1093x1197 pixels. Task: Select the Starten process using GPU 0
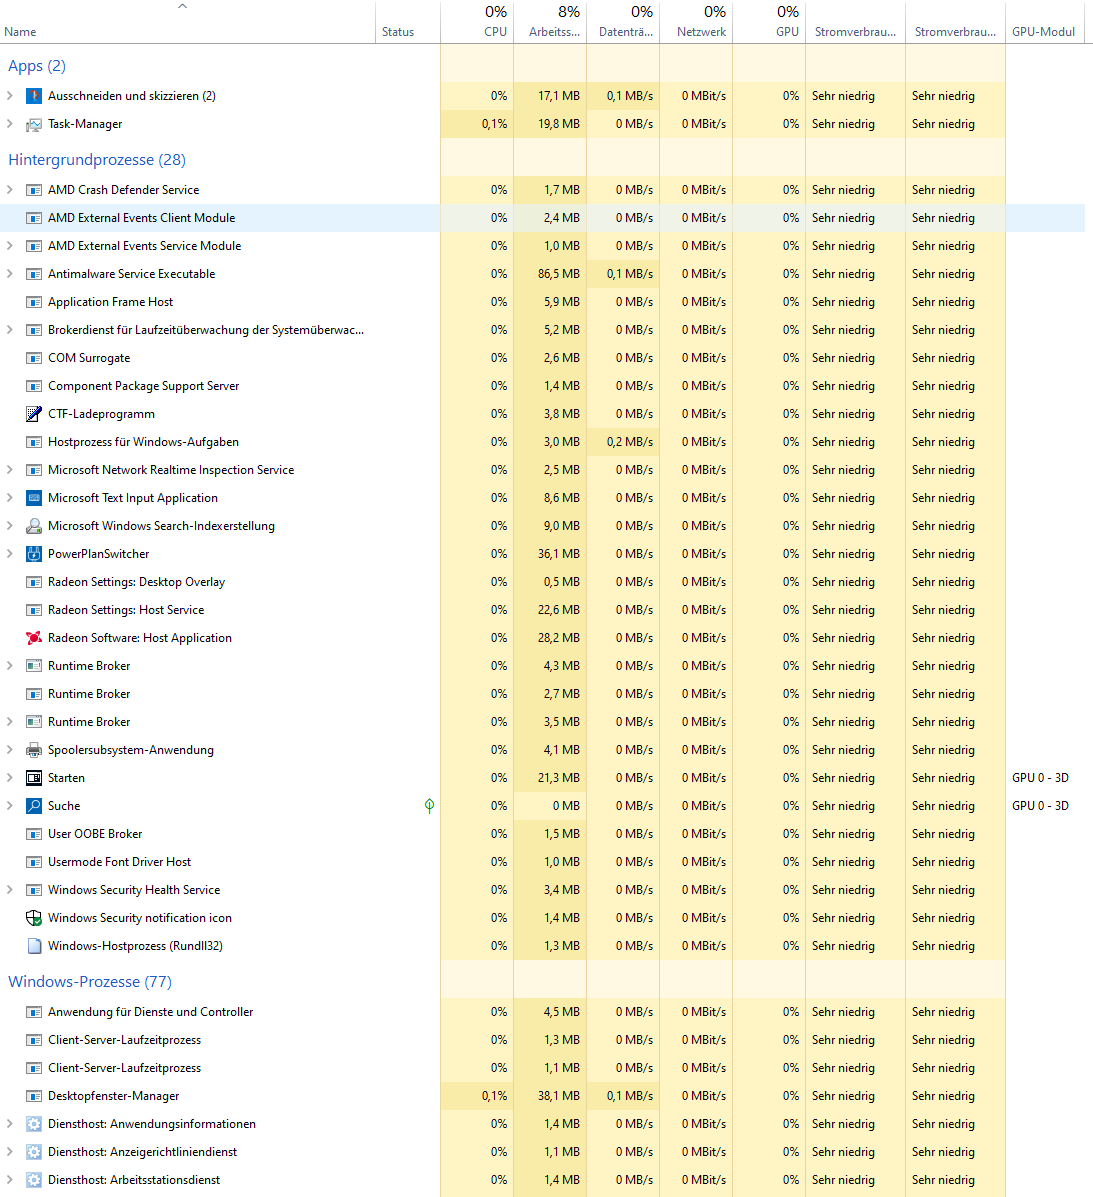(66, 777)
